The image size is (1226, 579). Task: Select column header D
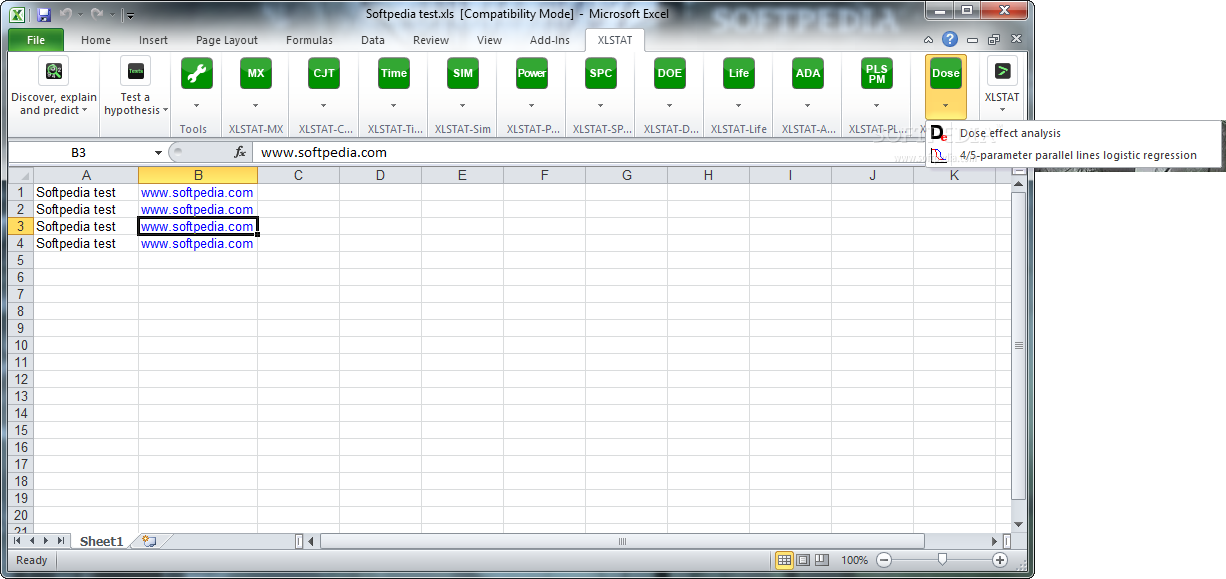[380, 176]
